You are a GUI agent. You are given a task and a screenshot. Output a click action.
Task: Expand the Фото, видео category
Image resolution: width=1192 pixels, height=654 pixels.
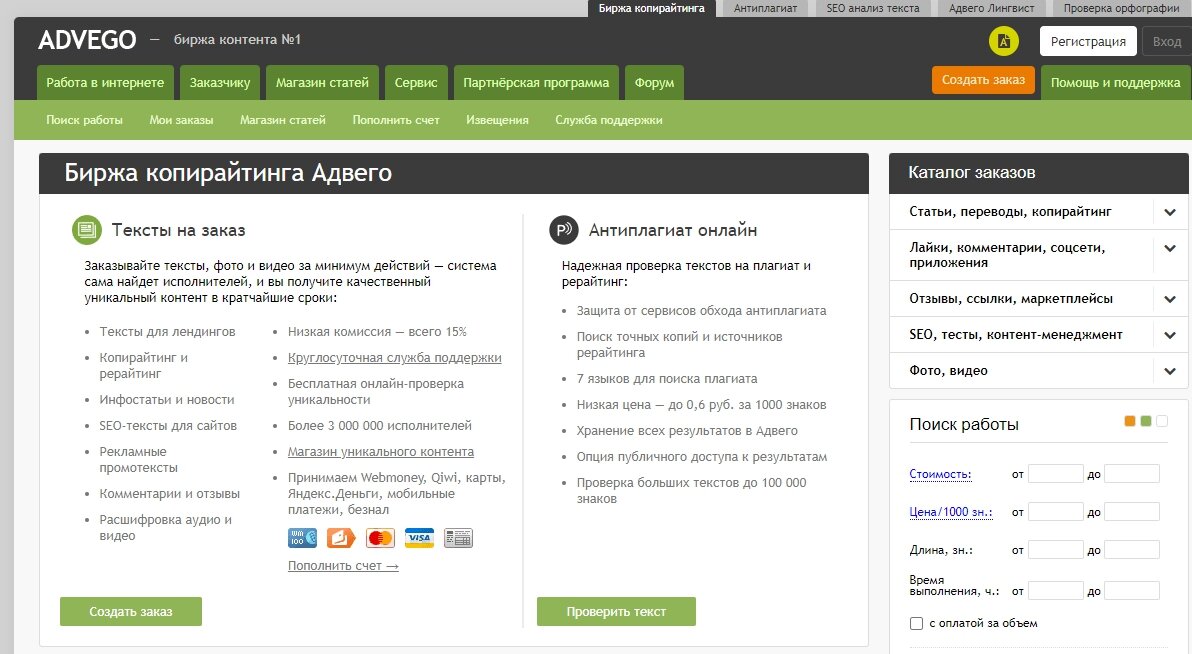[x=1170, y=371]
